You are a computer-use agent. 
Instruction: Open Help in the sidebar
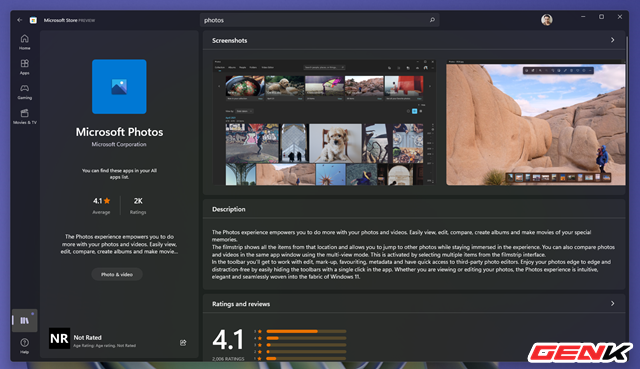(x=24, y=346)
